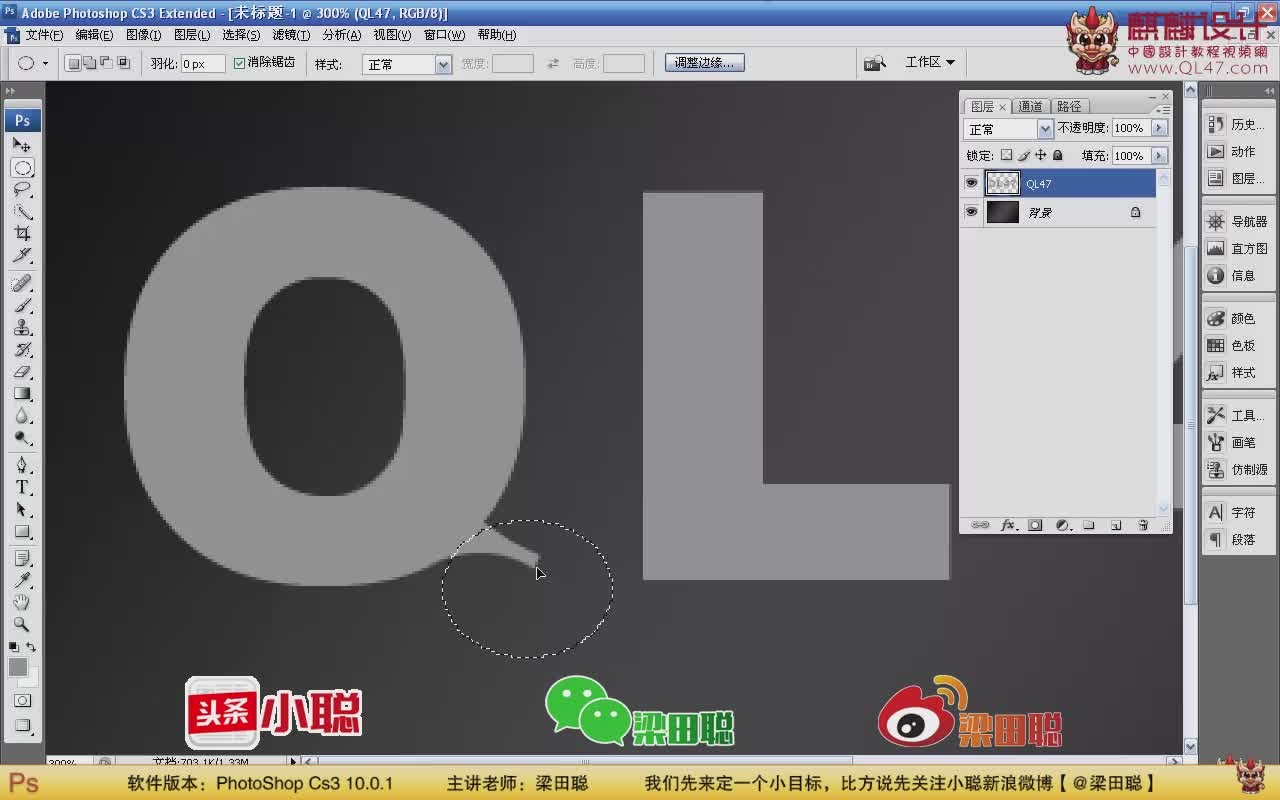Select the History Brush tool
The image size is (1280, 800).
pos(22,350)
